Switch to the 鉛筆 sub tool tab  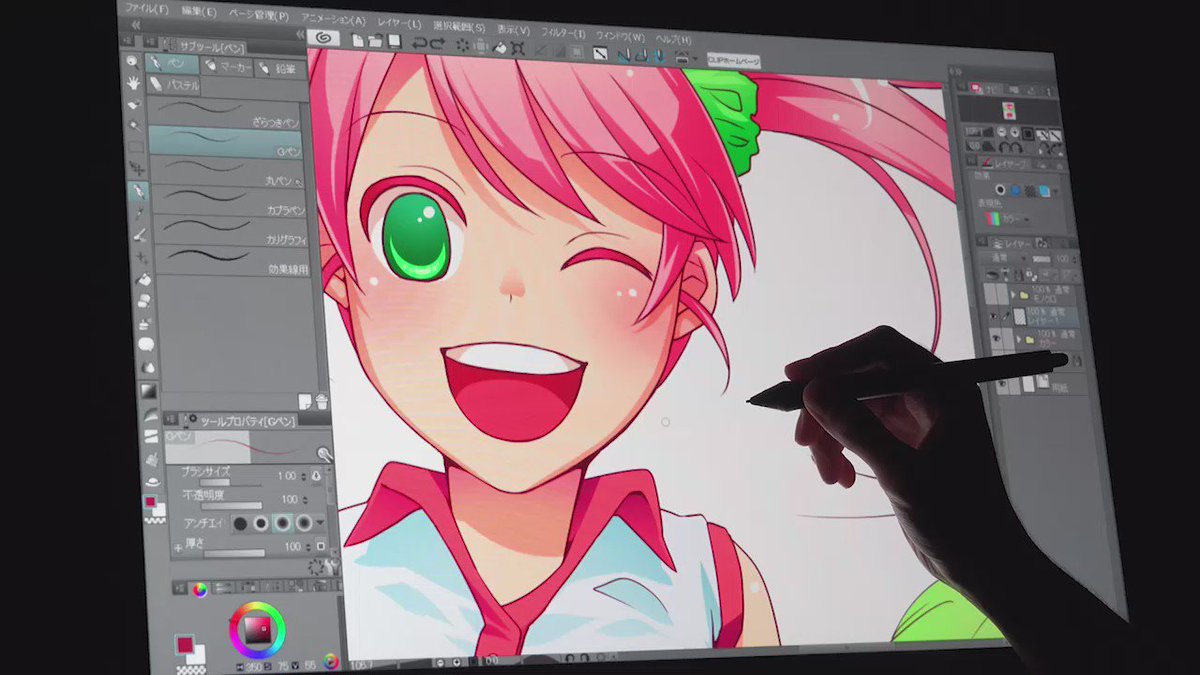279,70
